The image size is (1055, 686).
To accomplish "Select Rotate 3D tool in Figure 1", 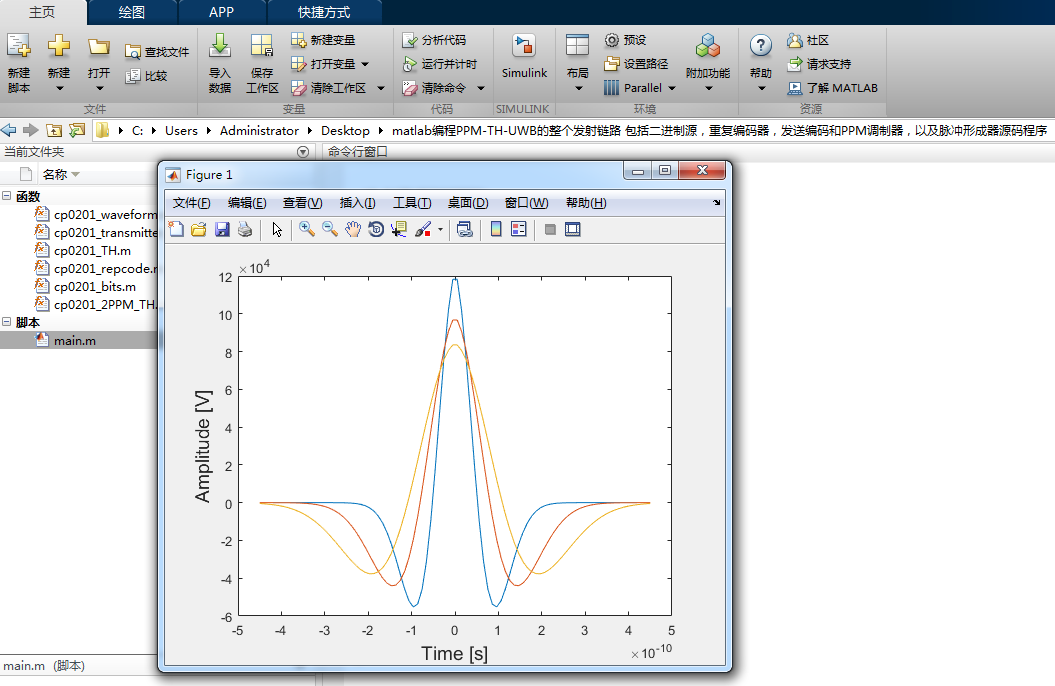I will 376,229.
